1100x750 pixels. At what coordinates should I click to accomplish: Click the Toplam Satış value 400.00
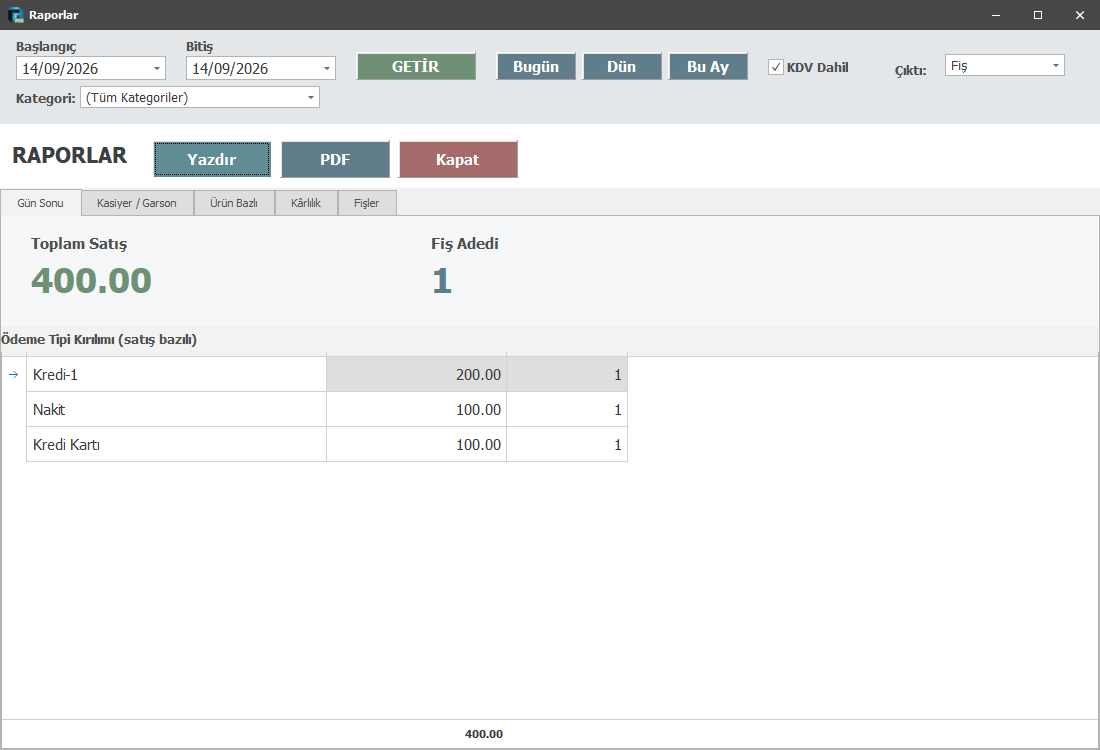click(91, 281)
